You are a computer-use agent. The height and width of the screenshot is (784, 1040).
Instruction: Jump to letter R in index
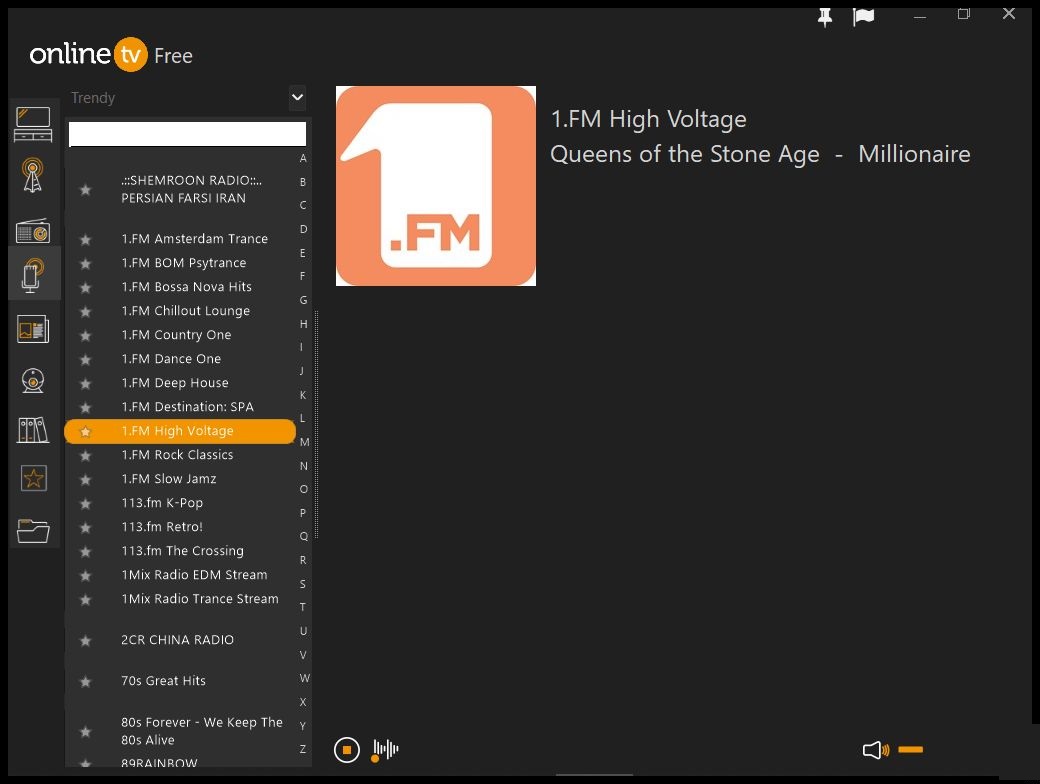tap(303, 560)
